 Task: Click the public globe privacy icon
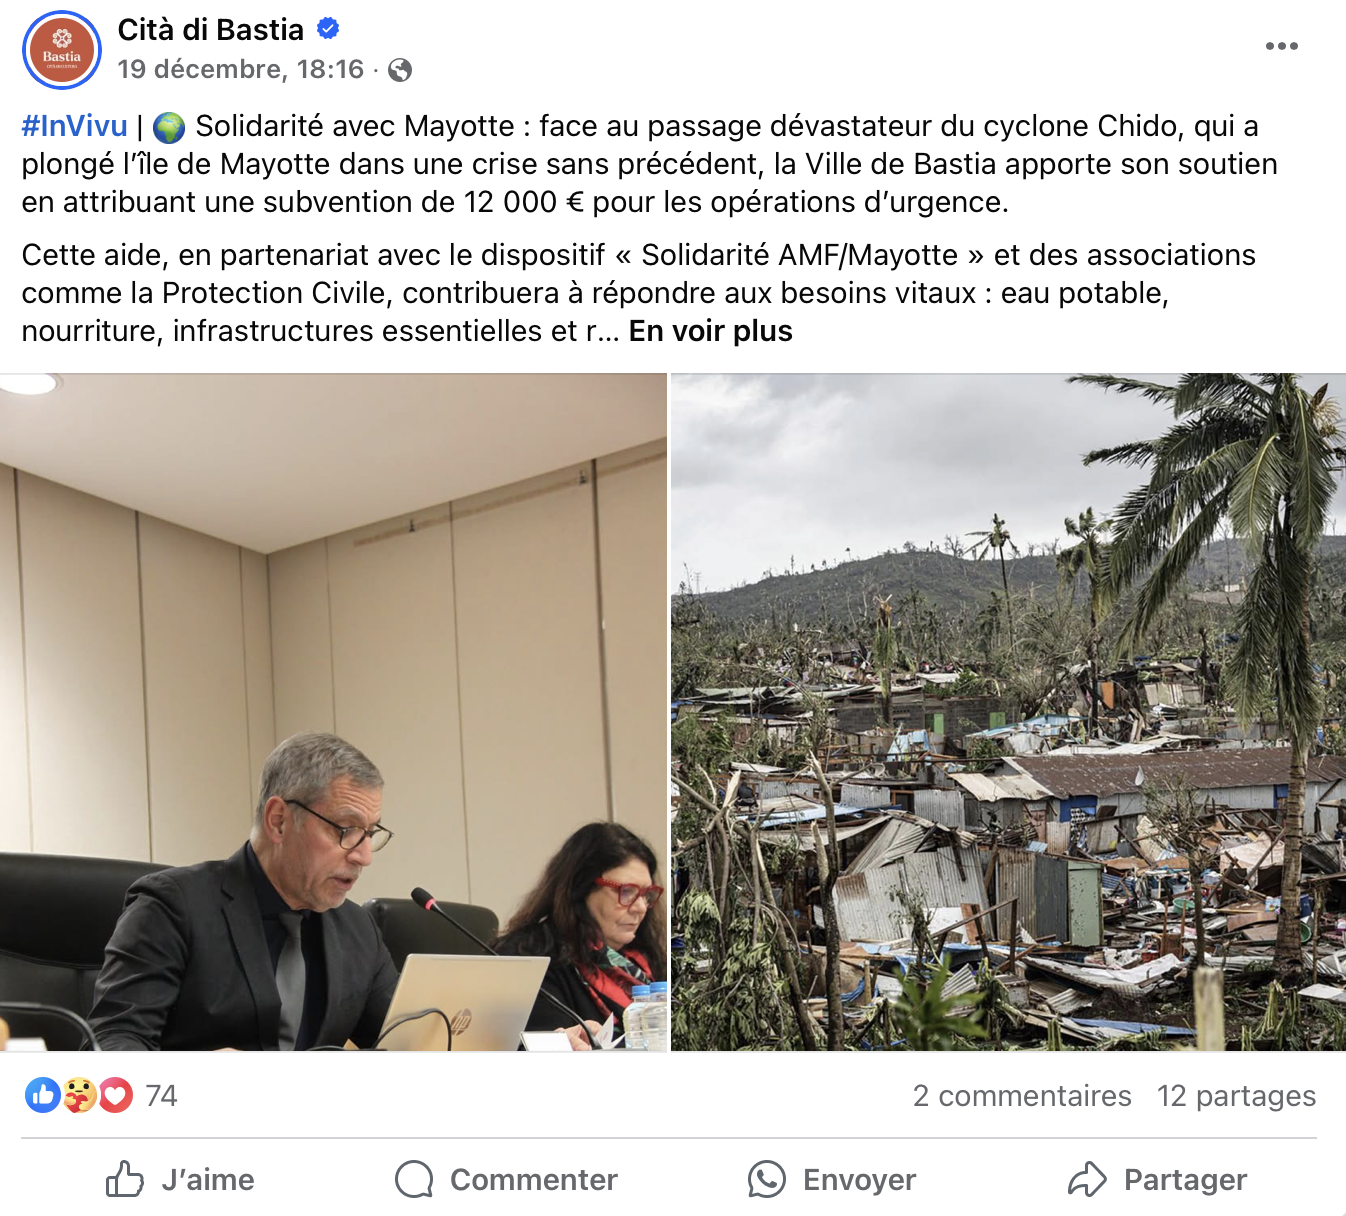click(400, 70)
